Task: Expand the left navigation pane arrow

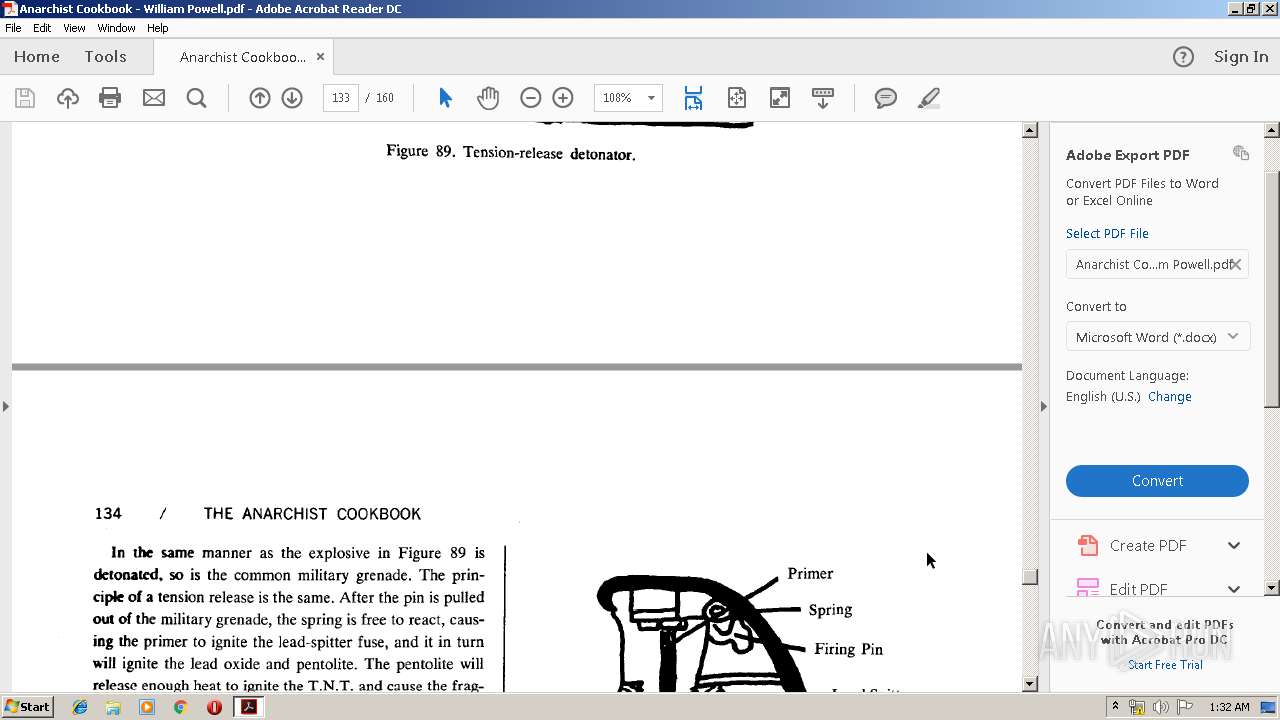Action: pos(6,406)
